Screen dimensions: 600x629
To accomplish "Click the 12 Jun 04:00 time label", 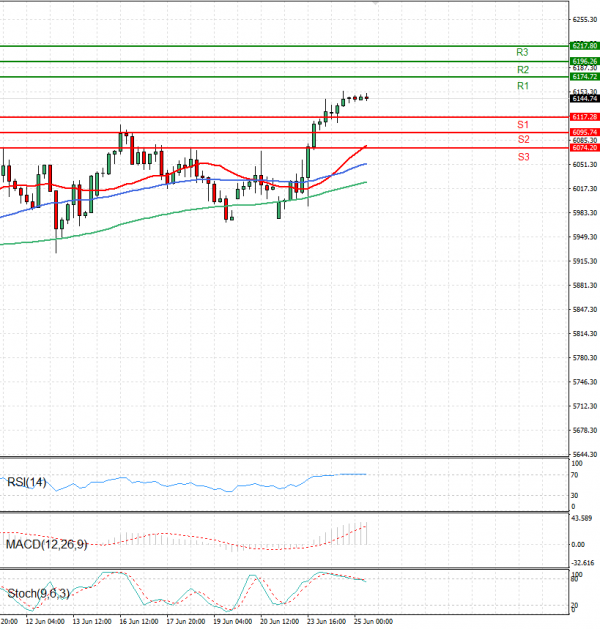I will [45, 621].
